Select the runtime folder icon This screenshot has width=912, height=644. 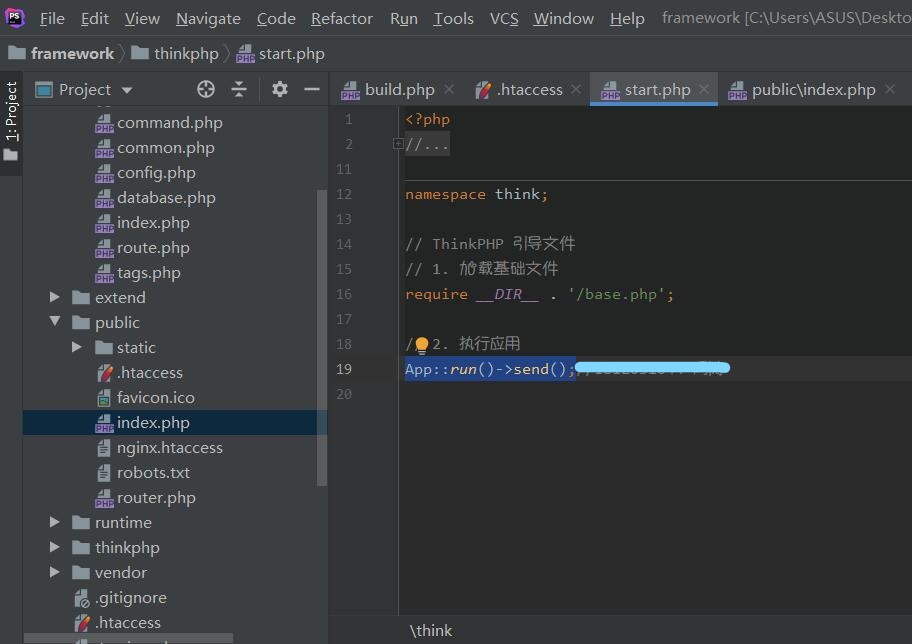(81, 523)
